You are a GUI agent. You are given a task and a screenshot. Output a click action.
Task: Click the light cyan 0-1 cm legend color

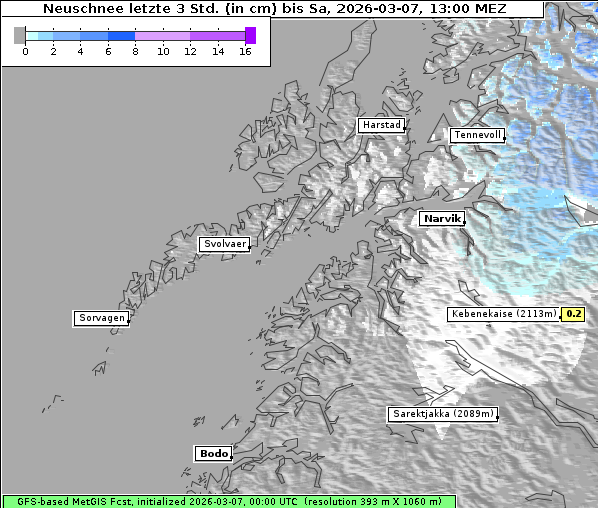[32, 36]
